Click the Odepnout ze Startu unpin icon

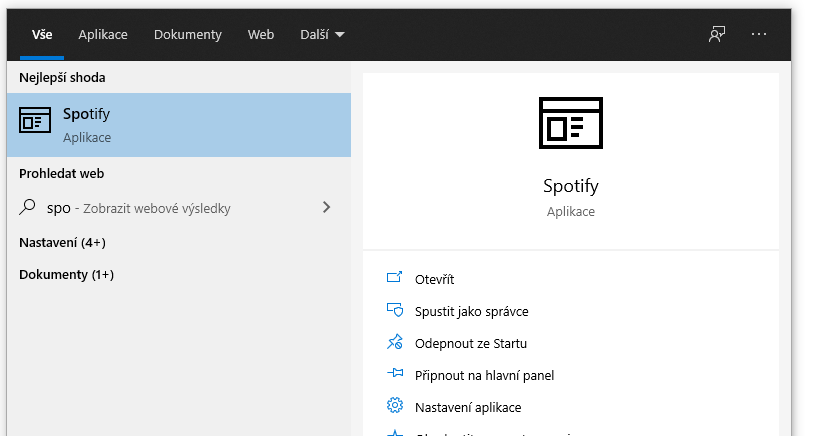(x=394, y=343)
